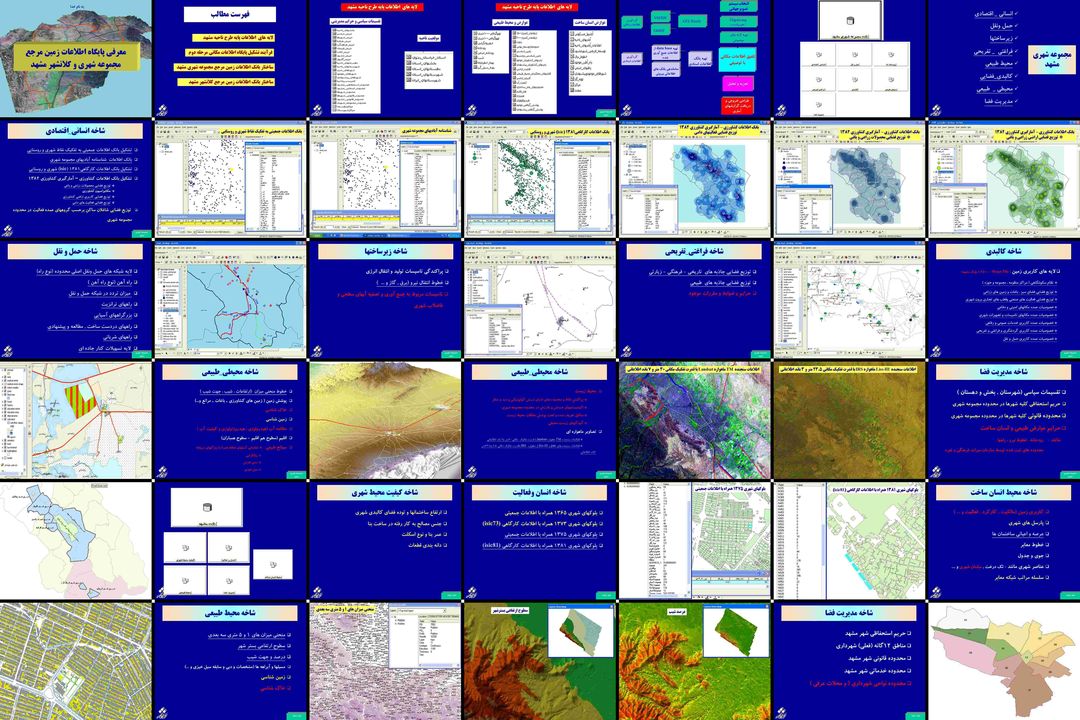Image resolution: width=1080 pixels, height=720 pixels.
Task: Click the magenta box in the flowchart slide
Action: click(x=738, y=83)
